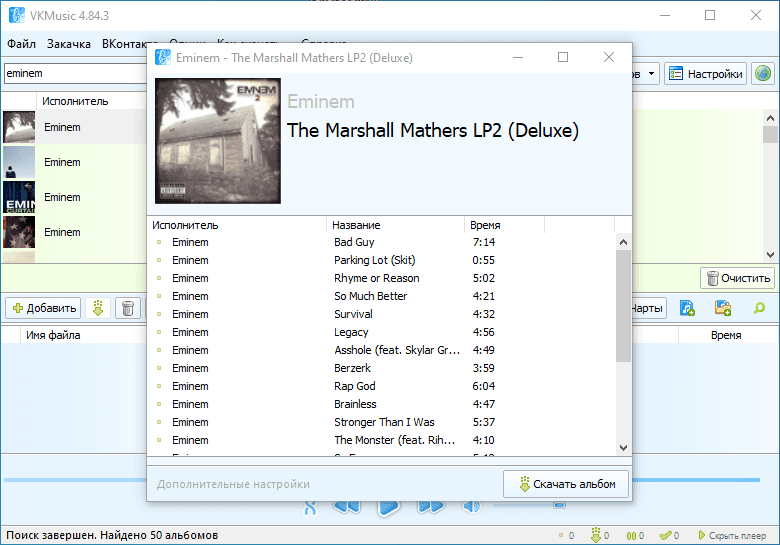Click the track list scroll up arrow
This screenshot has width=780, height=545.
pyautogui.click(x=623, y=242)
